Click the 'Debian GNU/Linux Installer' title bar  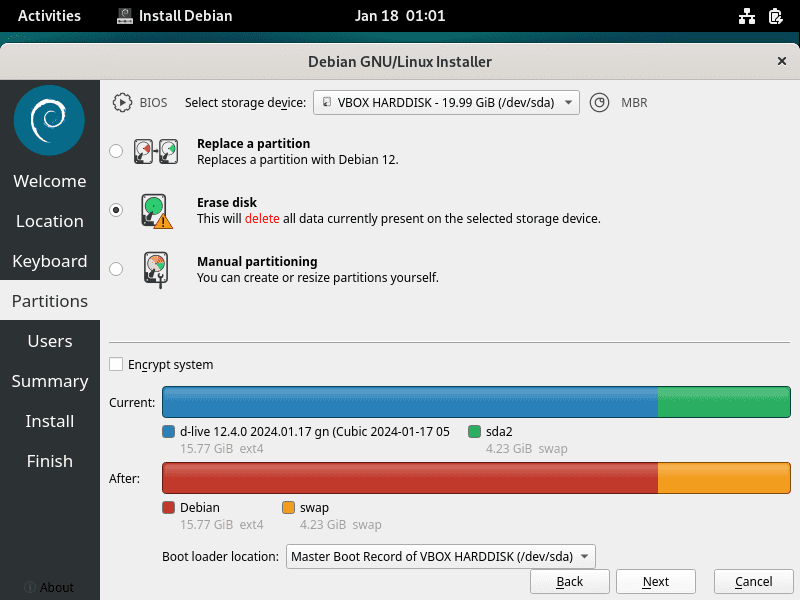[400, 62]
